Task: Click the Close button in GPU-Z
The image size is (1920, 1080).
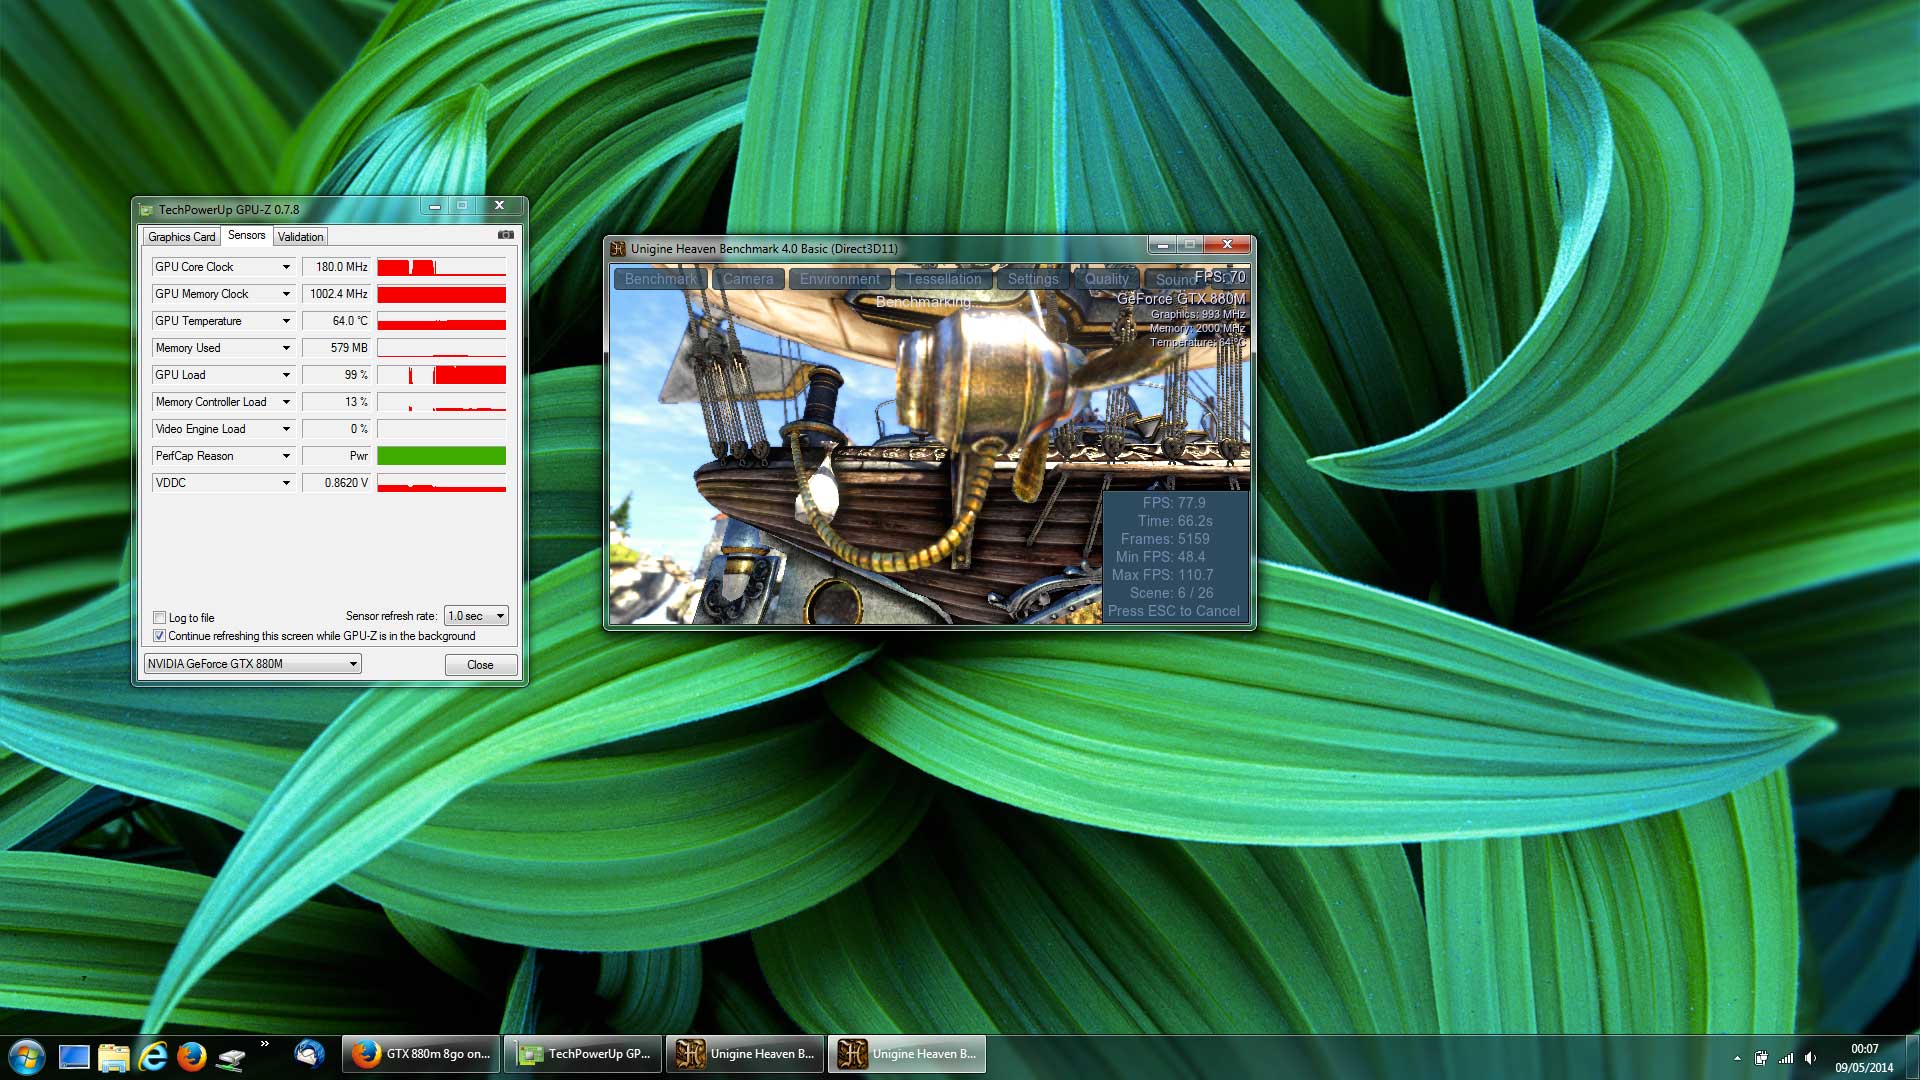Action: click(x=480, y=665)
